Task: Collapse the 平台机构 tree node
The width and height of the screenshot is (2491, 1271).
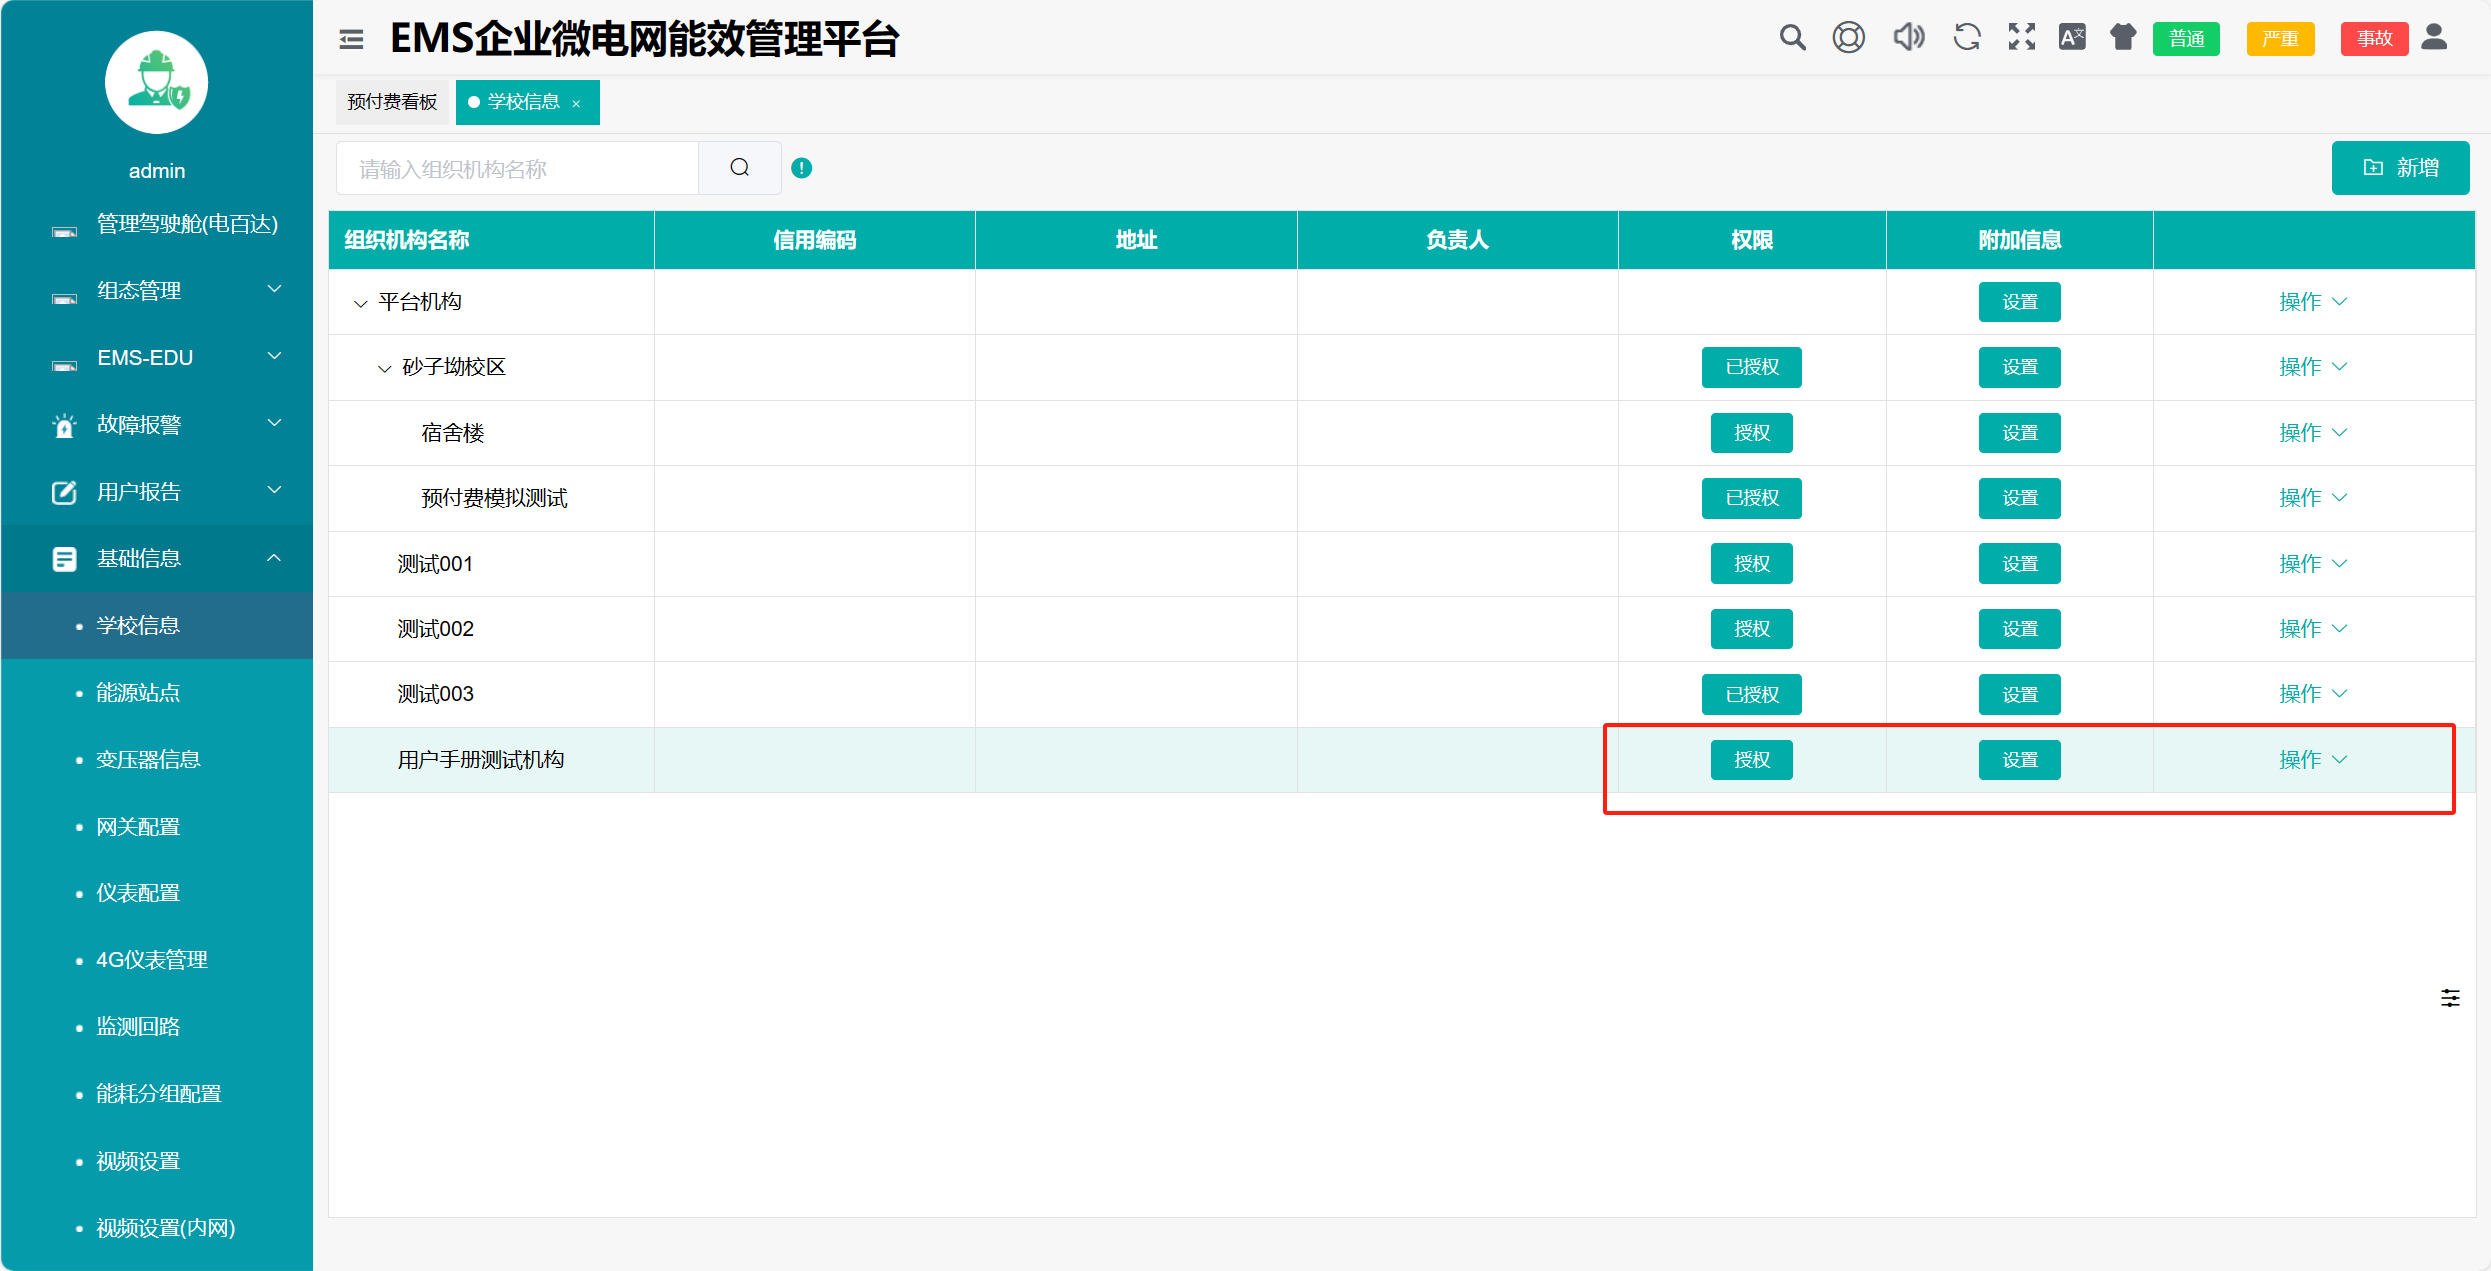Action: [x=360, y=303]
